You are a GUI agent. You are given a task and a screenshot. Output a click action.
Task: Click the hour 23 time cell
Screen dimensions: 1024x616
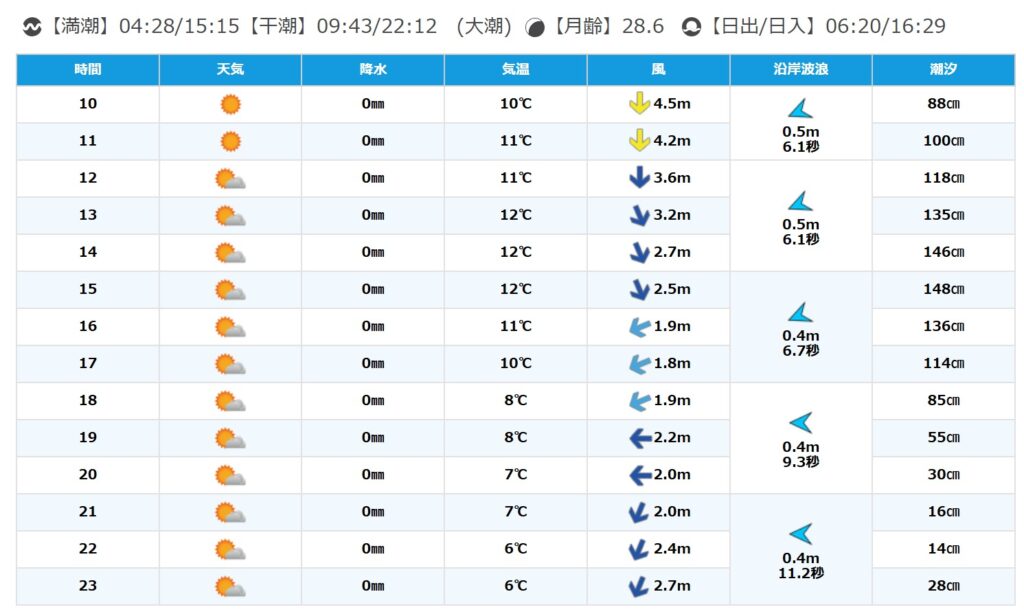pos(88,586)
